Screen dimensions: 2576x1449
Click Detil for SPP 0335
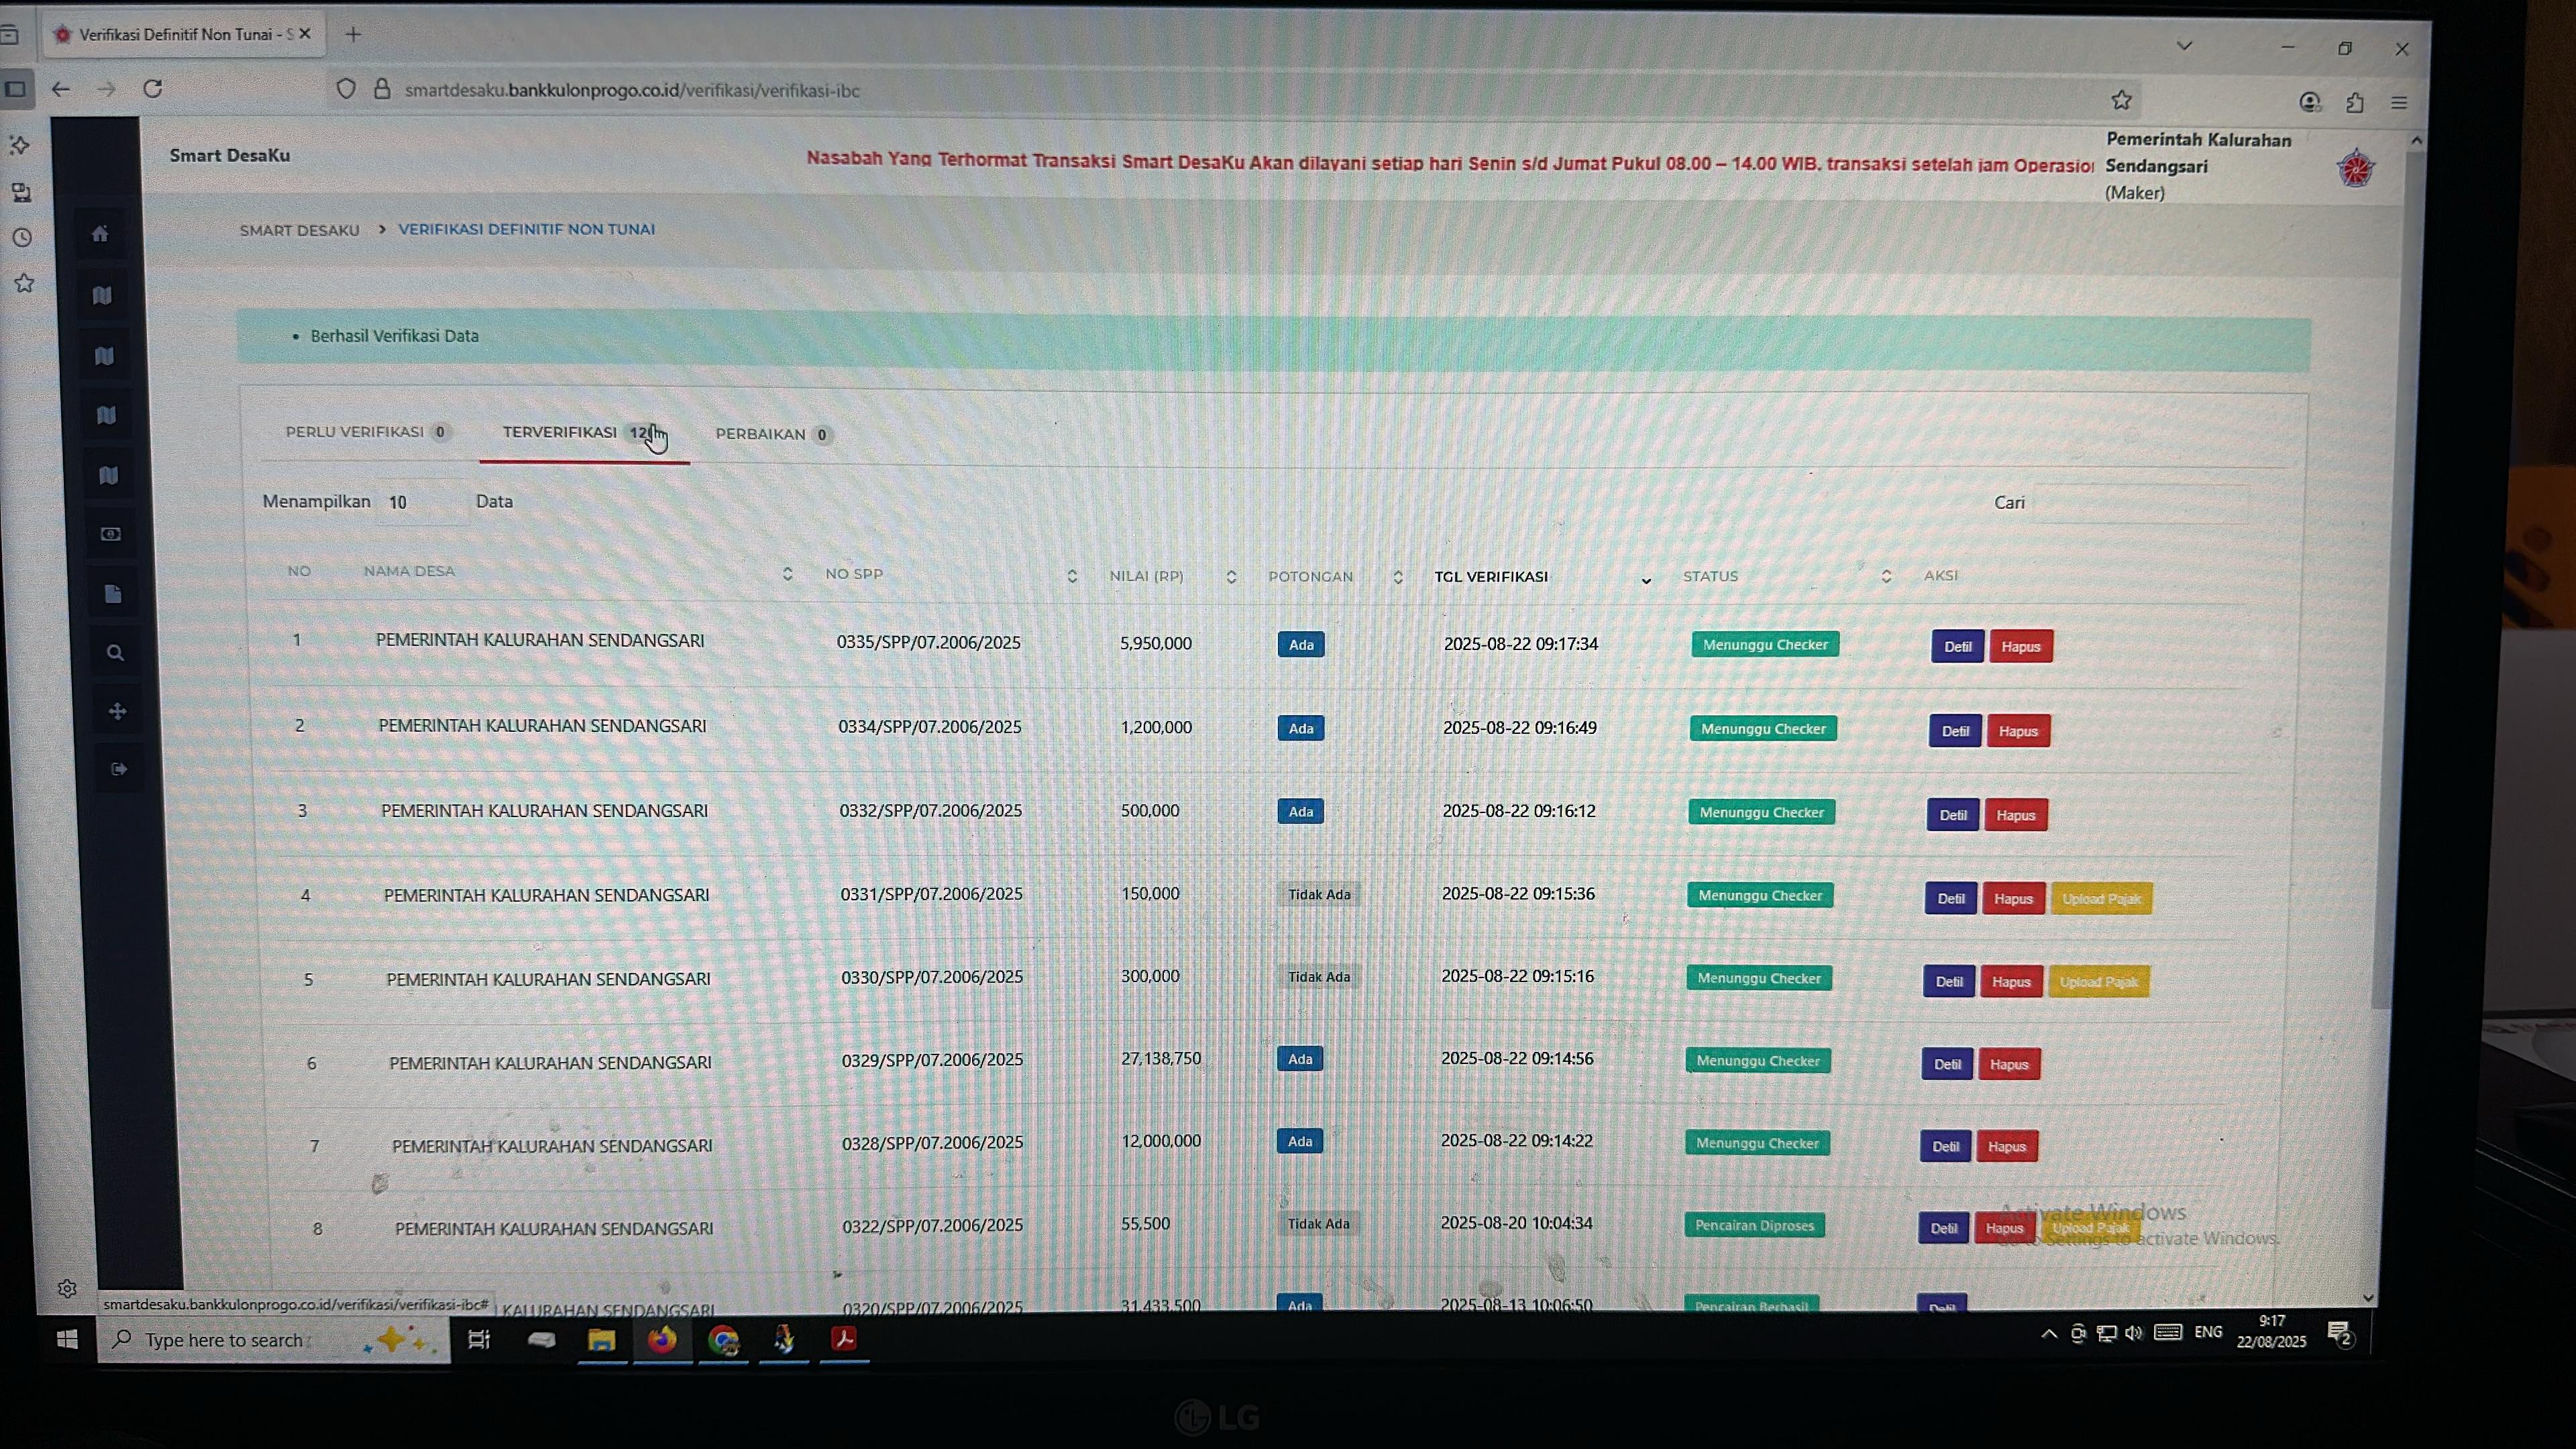click(x=1957, y=646)
